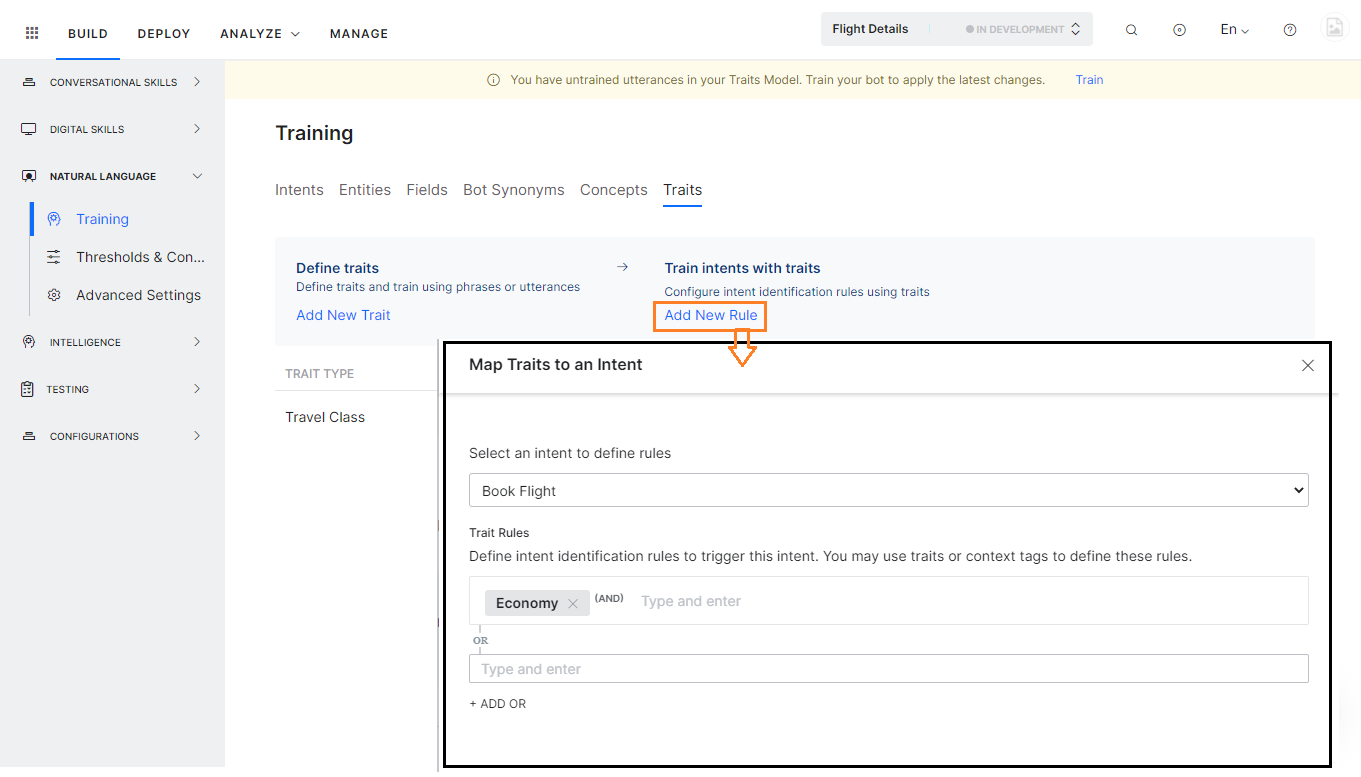Click the Advanced Settings gear icon
The image size is (1361, 777).
click(53, 294)
